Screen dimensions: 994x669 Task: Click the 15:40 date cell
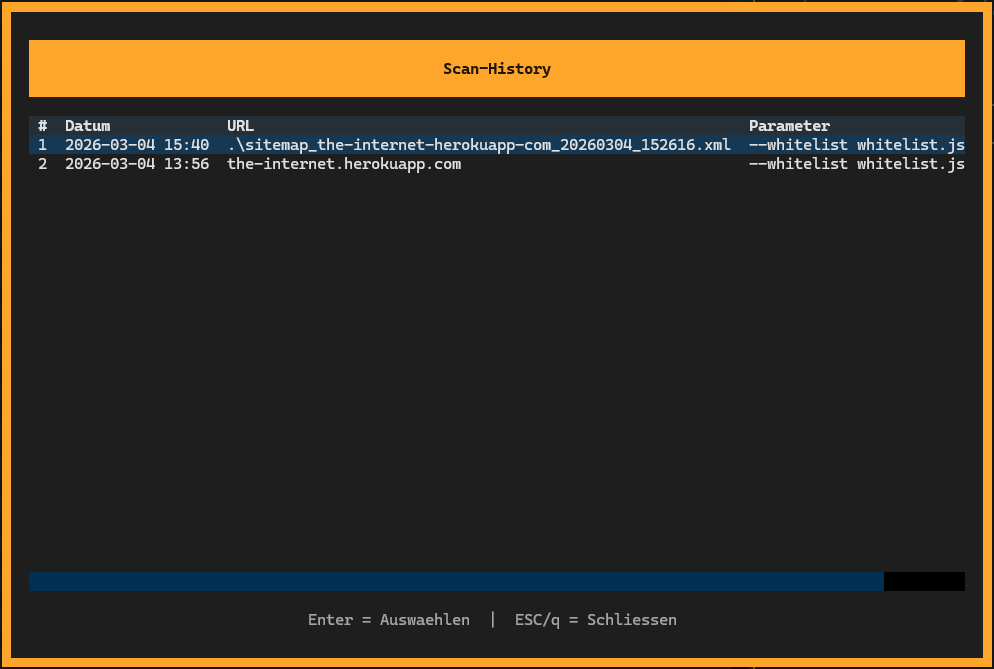click(137, 145)
